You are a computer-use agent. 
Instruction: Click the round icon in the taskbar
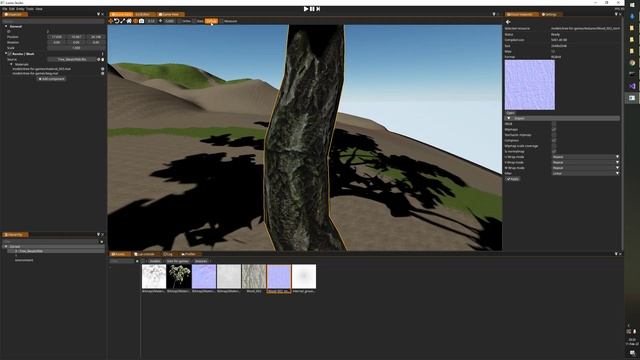[632, 63]
